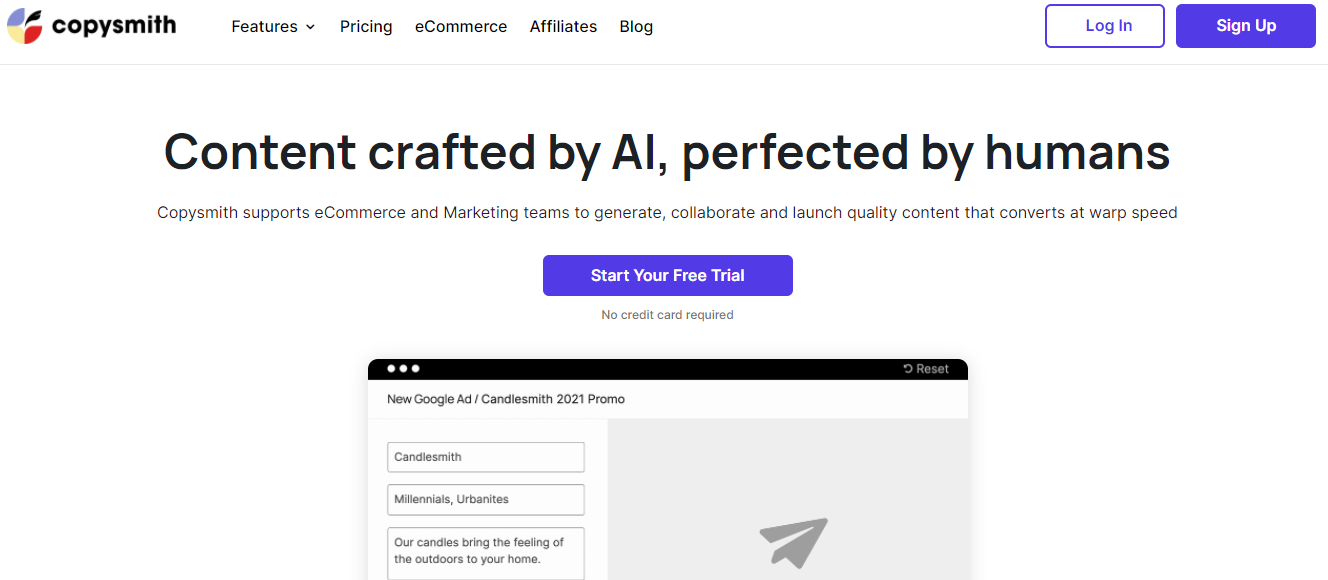
Task: Select the Millennials, Urbanites input field
Action: pos(485,499)
